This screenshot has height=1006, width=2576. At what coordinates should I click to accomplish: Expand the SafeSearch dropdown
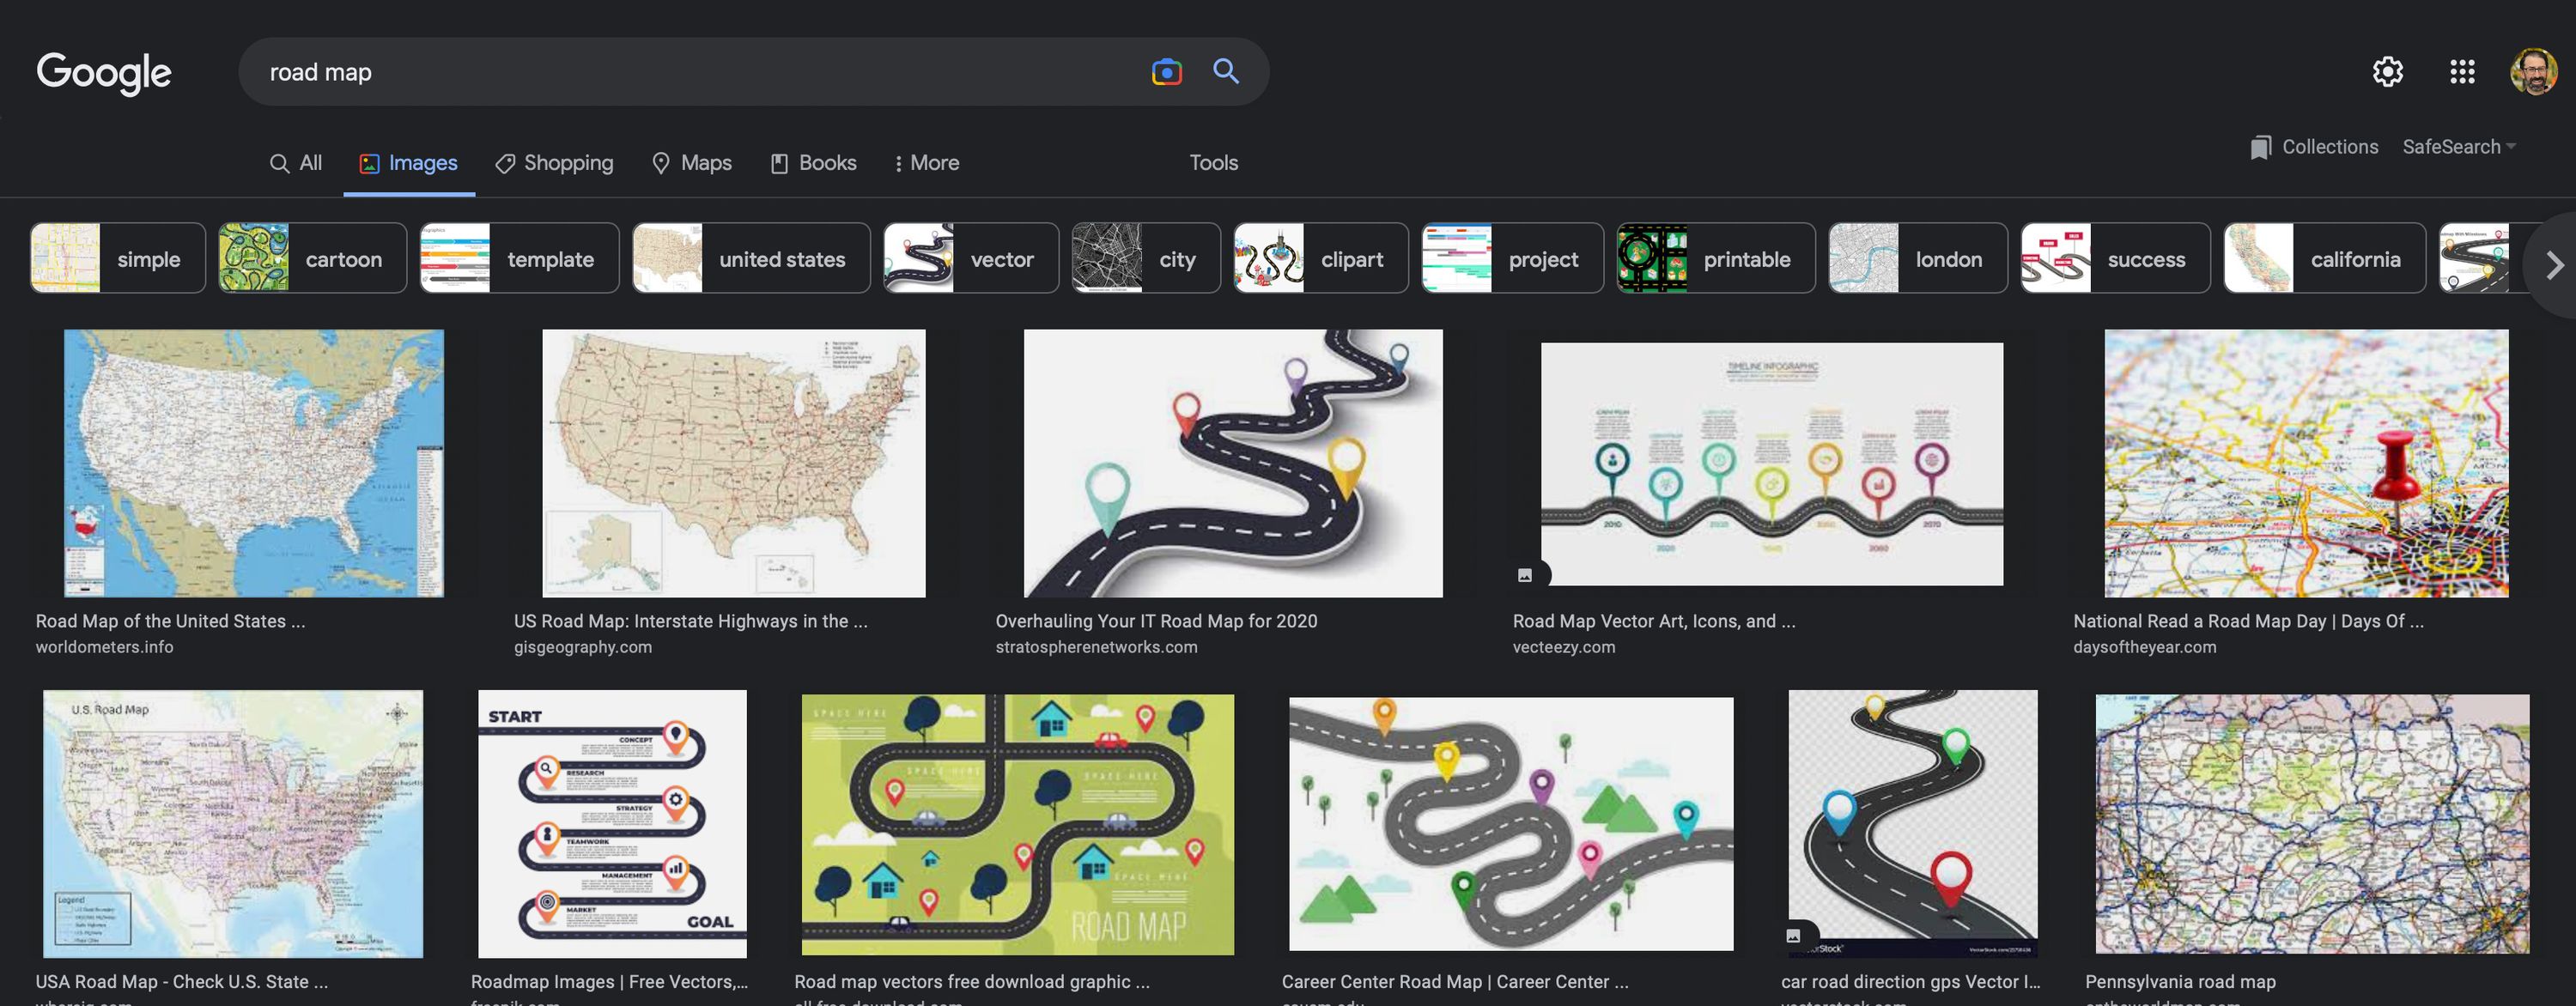[x=2458, y=147]
